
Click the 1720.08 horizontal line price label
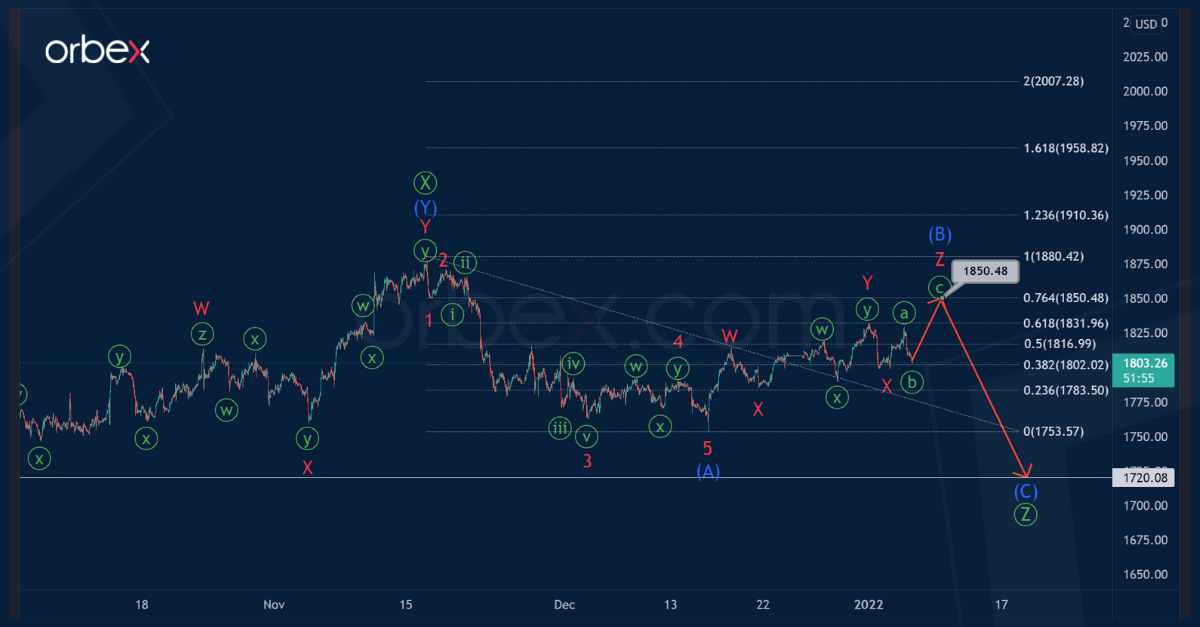[x=1143, y=479]
